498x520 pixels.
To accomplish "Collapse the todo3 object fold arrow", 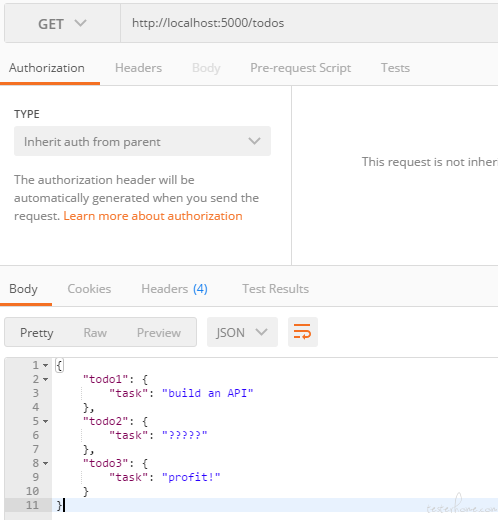I will pos(46,464).
